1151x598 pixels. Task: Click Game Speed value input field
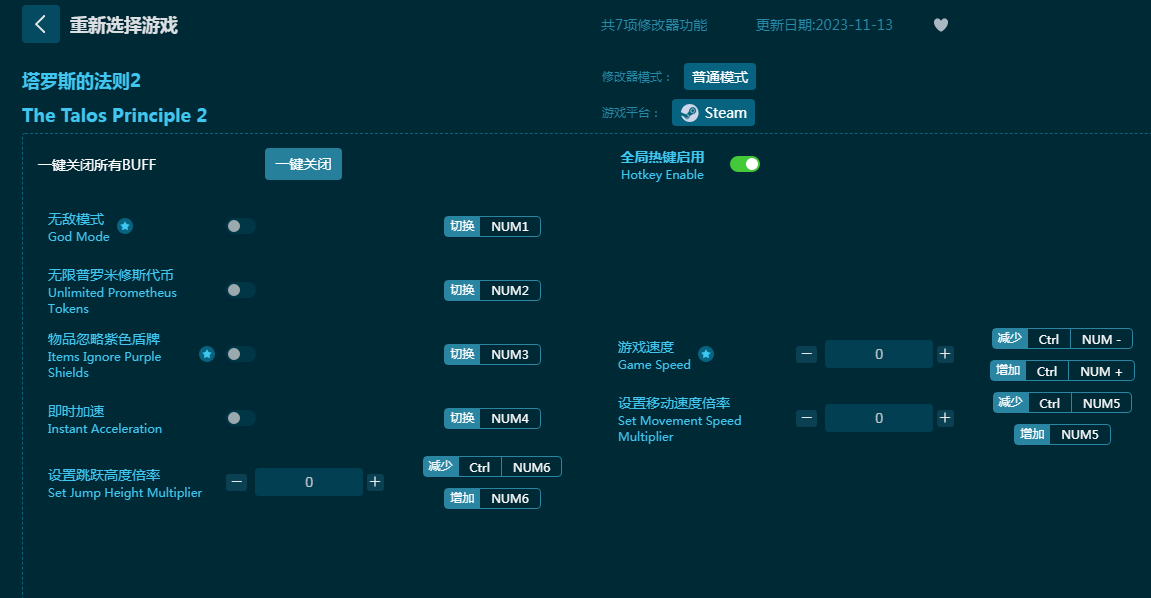879,354
